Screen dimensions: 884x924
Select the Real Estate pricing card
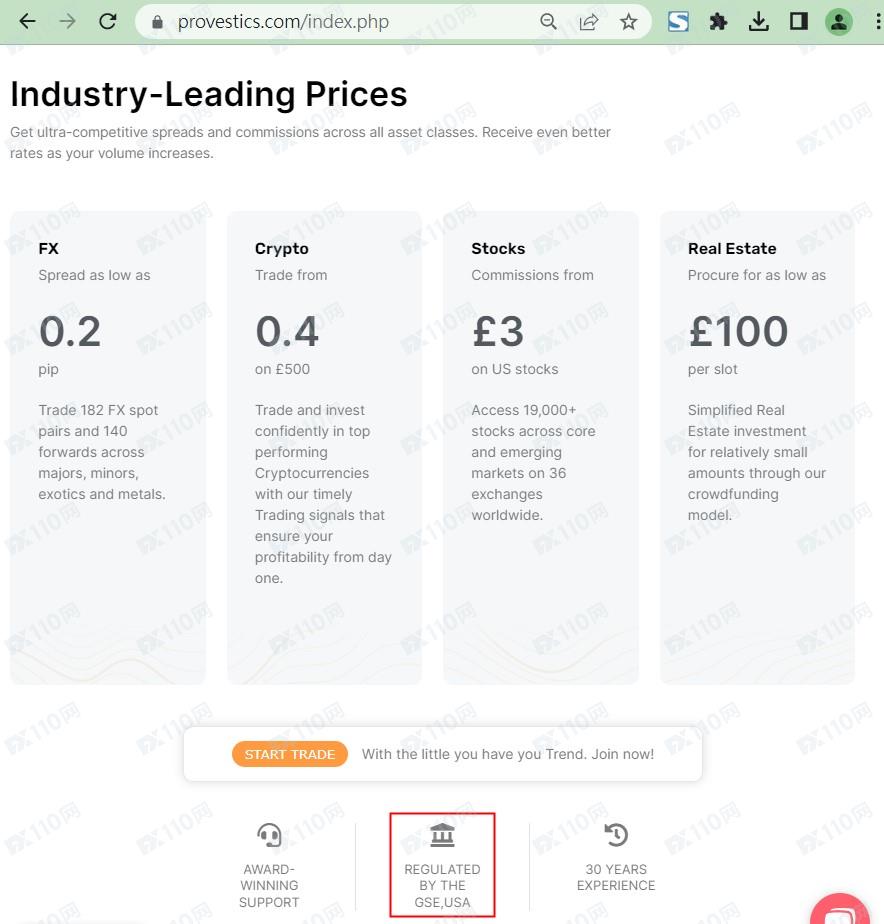(x=757, y=447)
